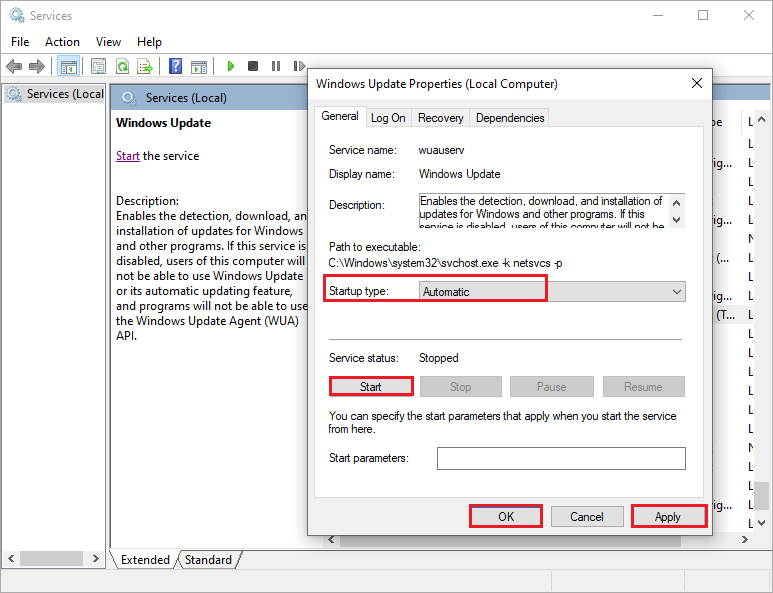Screen dimensions: 773x593
Task: Click green Start Service play icon
Action: (x=230, y=66)
